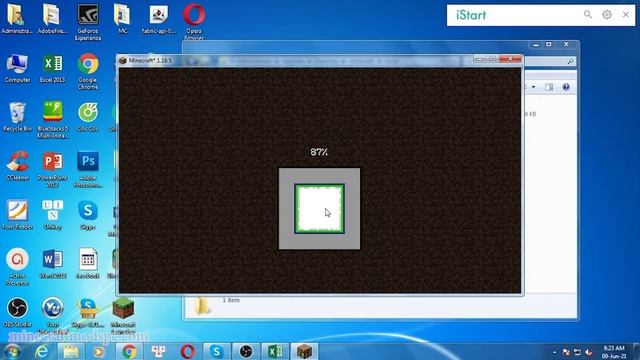Select the Google Chrome desktop shortcut

click(x=88, y=71)
